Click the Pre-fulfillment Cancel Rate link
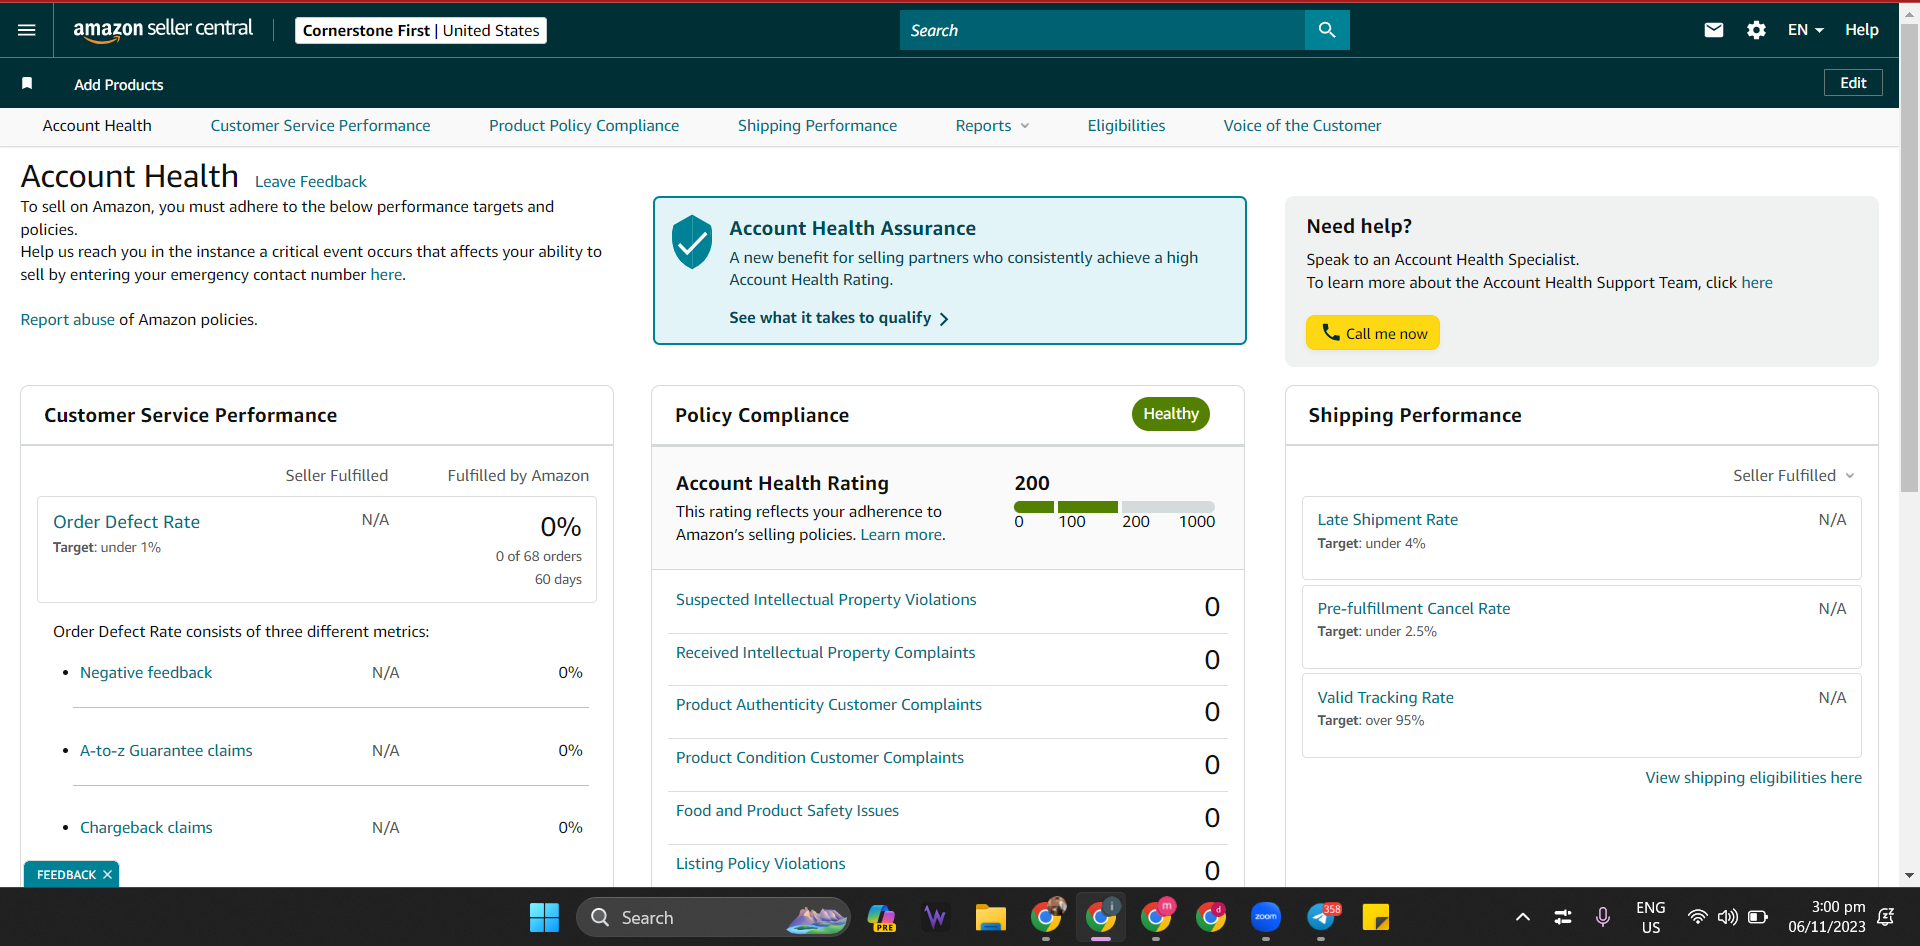 (1413, 609)
